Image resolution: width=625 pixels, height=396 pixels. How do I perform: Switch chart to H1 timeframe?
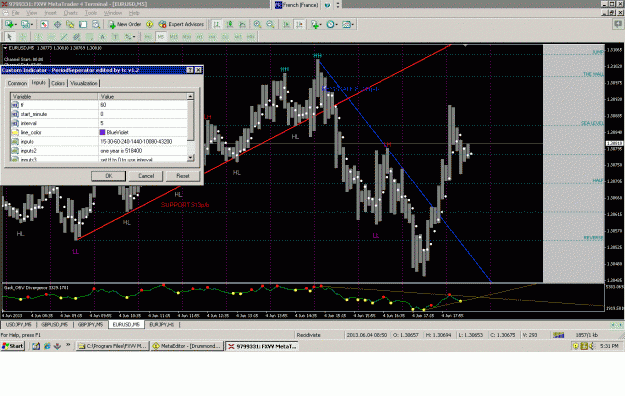tap(199, 37)
